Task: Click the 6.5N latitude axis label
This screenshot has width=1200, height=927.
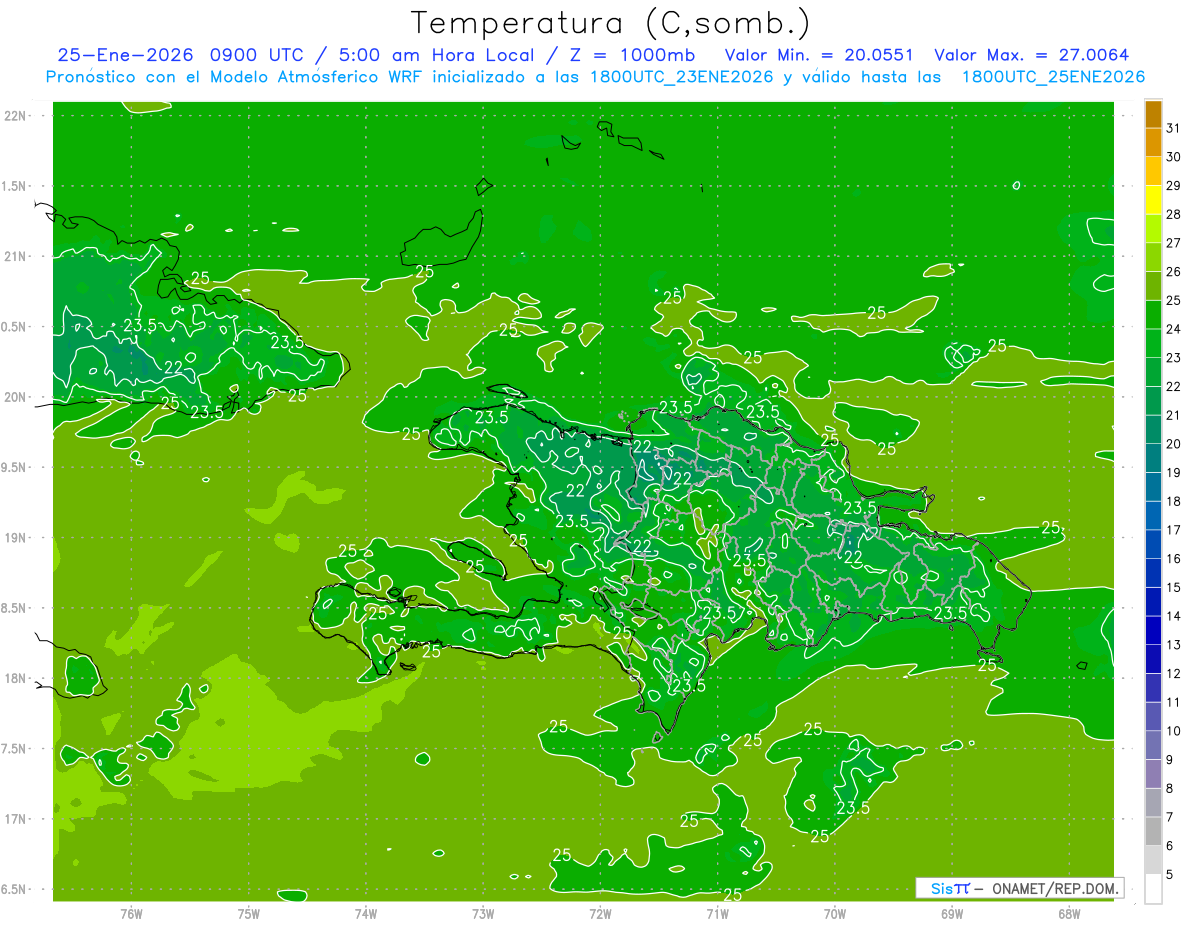Action: (x=14, y=889)
